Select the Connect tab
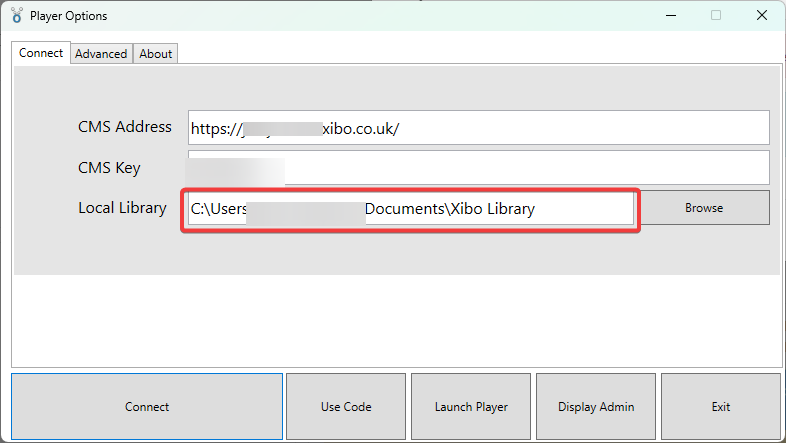Viewport: 786px width, 443px height. pos(41,53)
